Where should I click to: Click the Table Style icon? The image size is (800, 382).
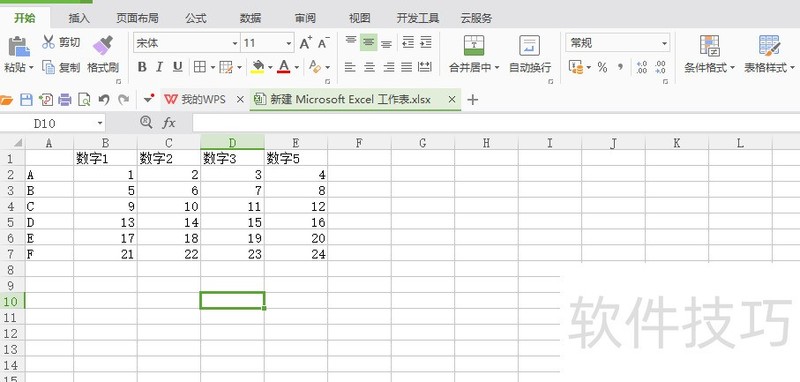769,45
